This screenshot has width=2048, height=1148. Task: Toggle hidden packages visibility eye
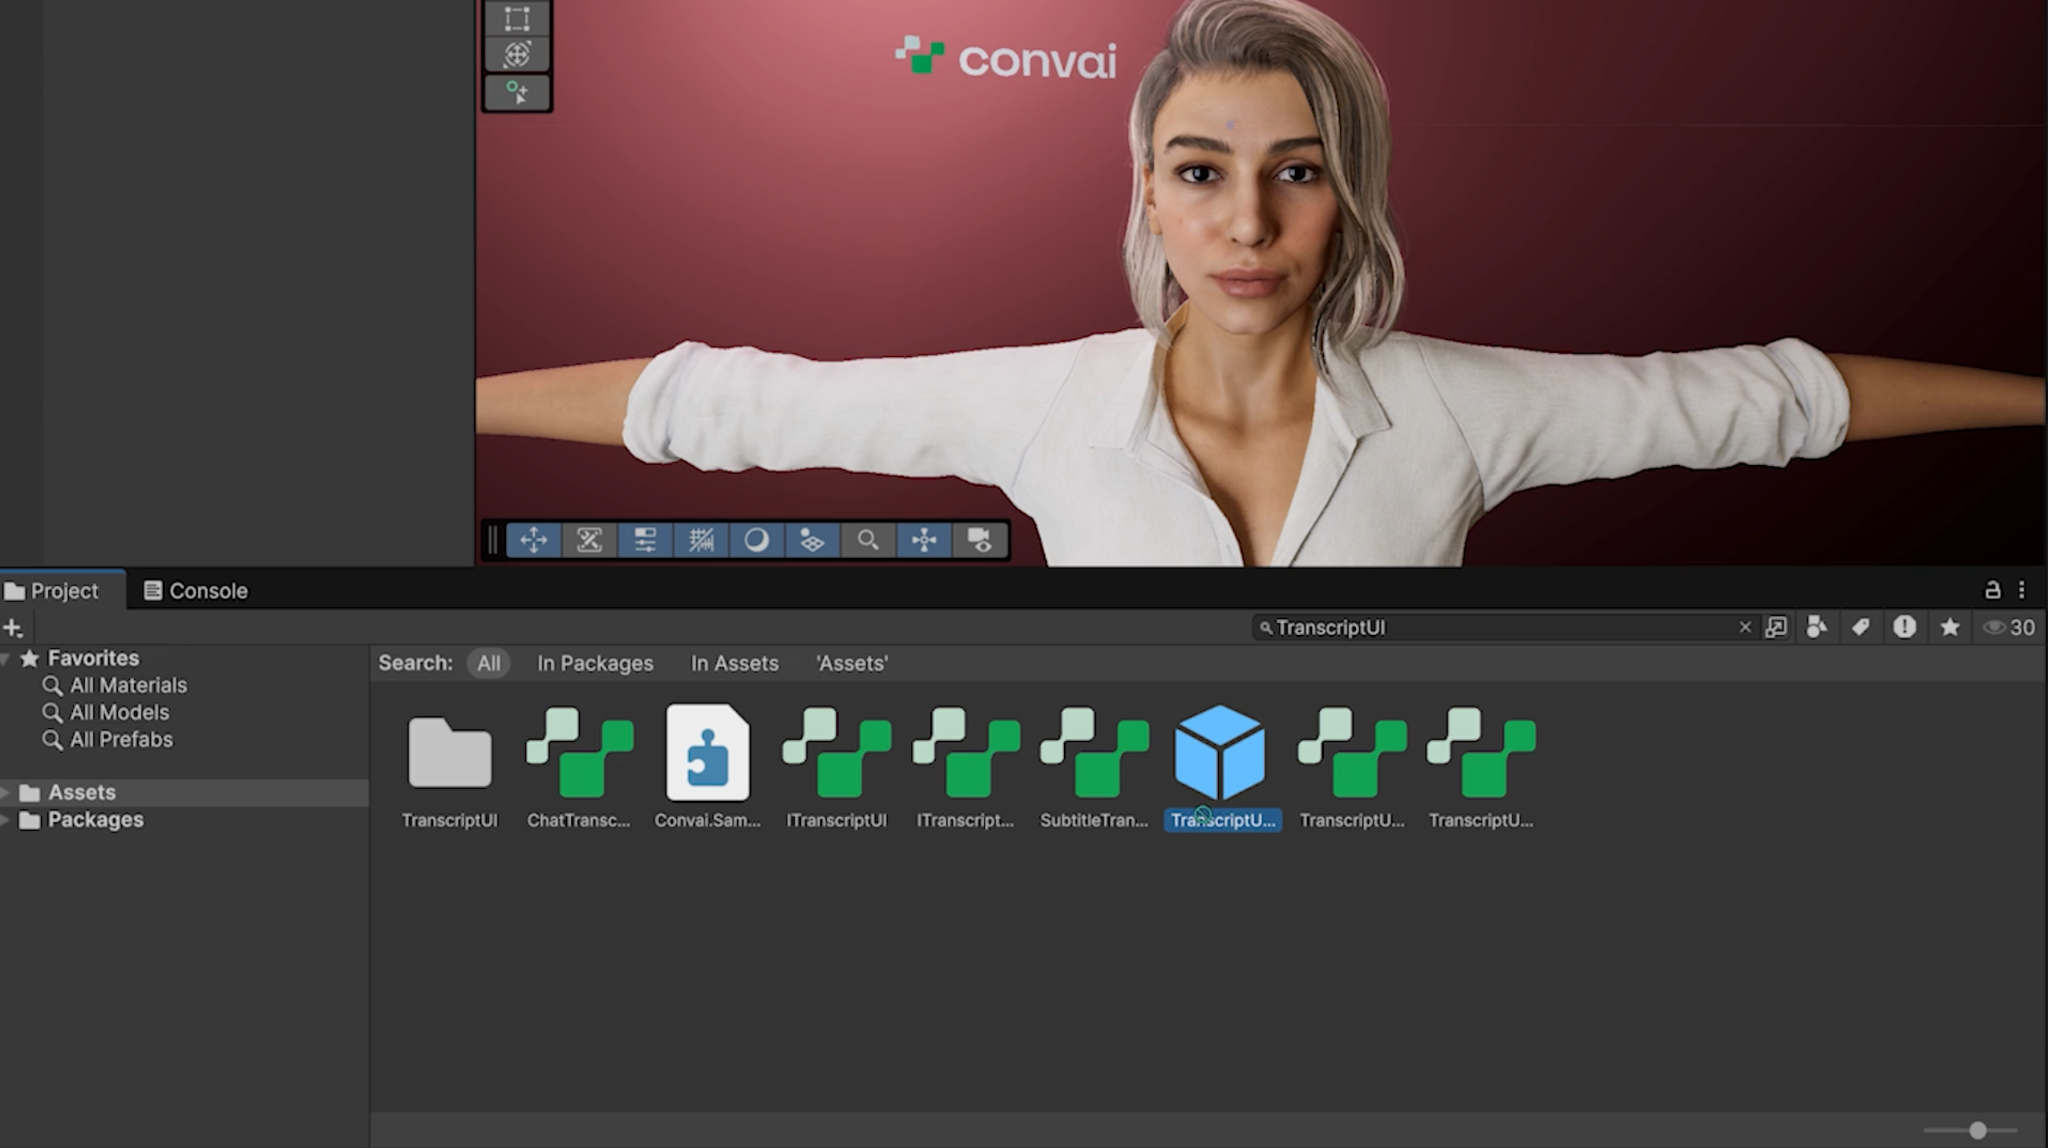point(1994,627)
